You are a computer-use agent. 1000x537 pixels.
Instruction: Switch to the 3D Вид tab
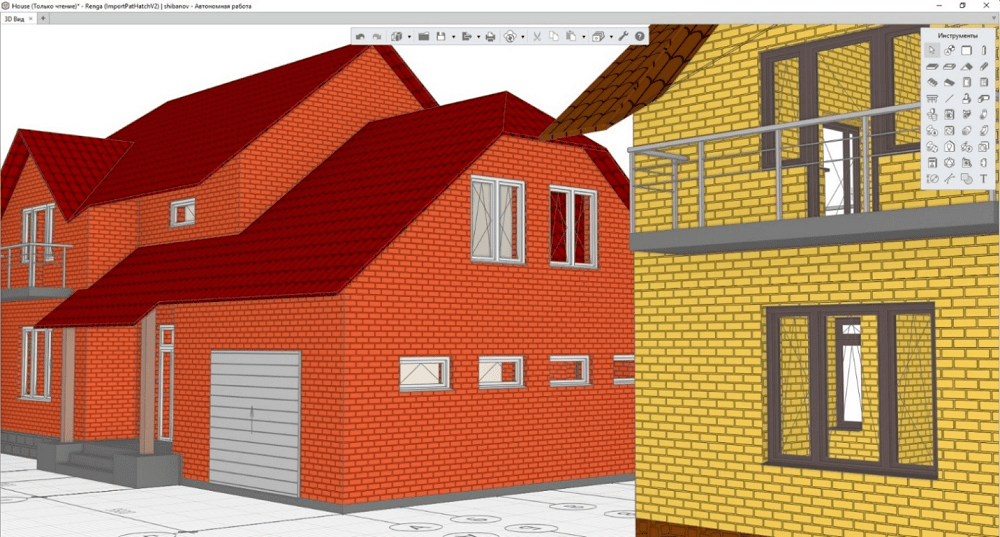click(x=15, y=19)
